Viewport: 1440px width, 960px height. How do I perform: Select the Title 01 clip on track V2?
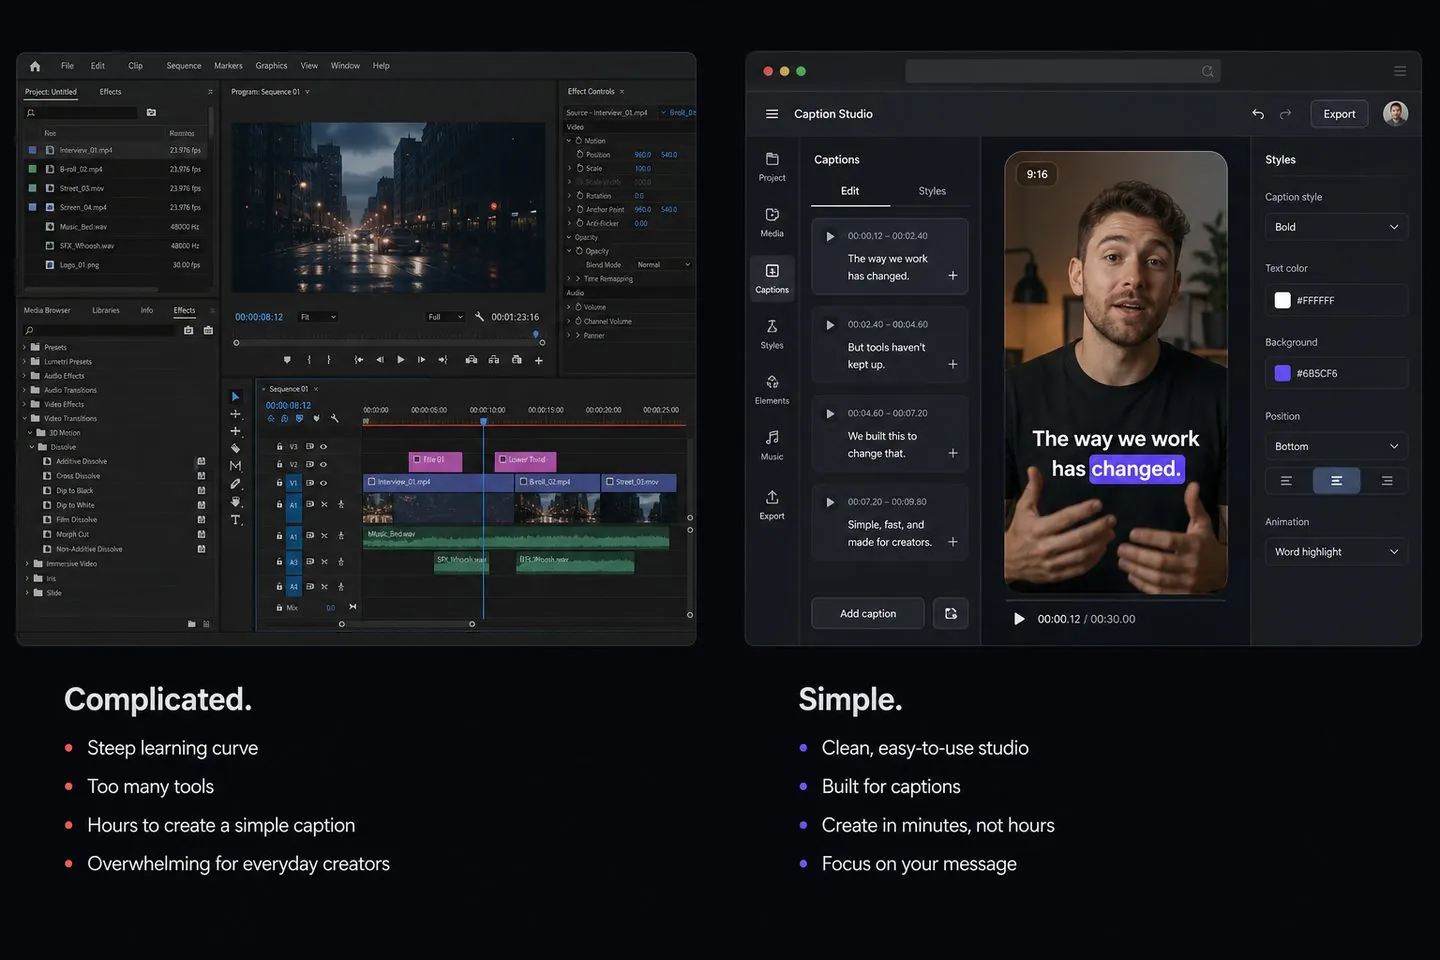[x=435, y=460]
